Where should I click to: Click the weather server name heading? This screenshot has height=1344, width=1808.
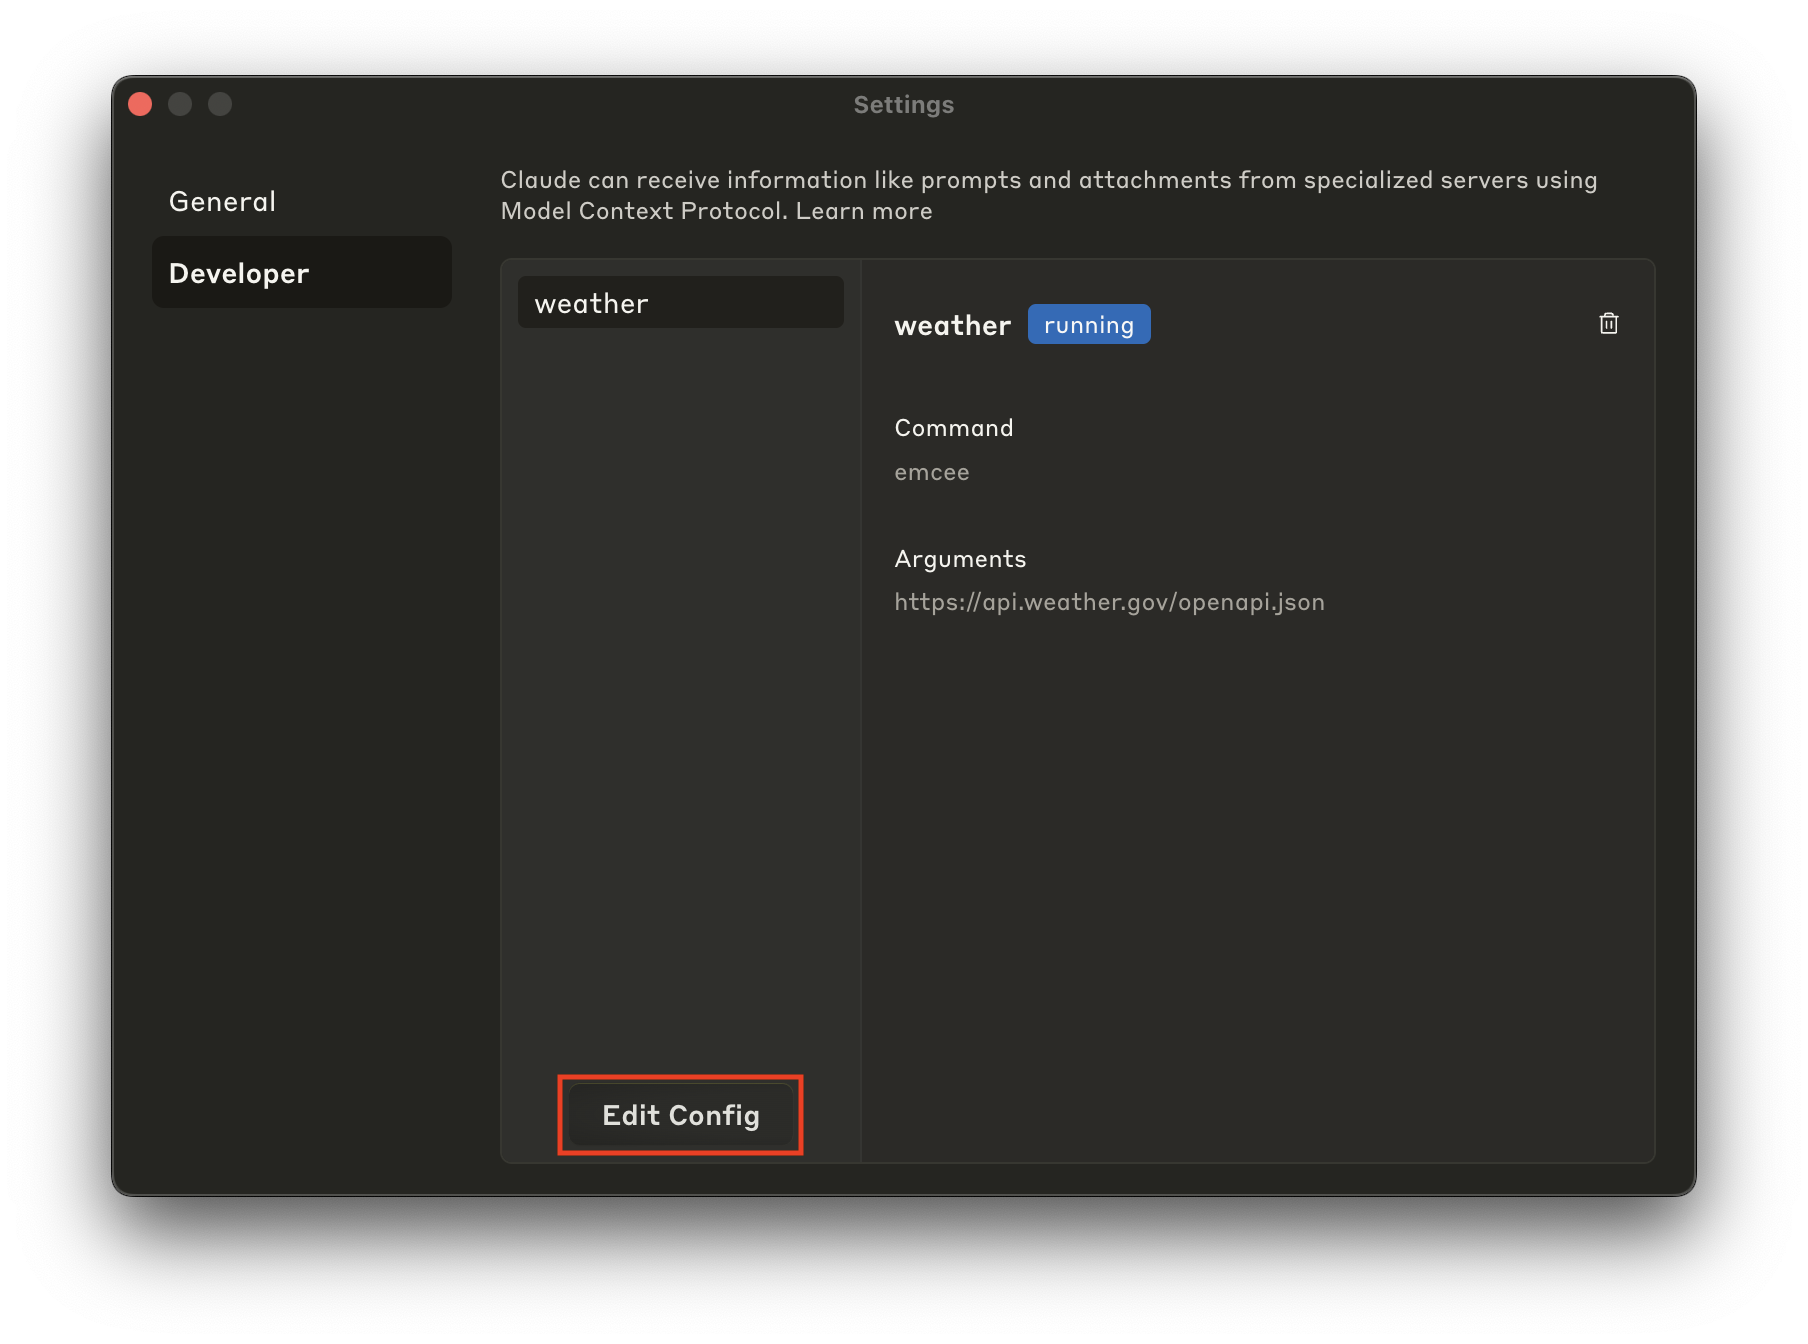(952, 324)
